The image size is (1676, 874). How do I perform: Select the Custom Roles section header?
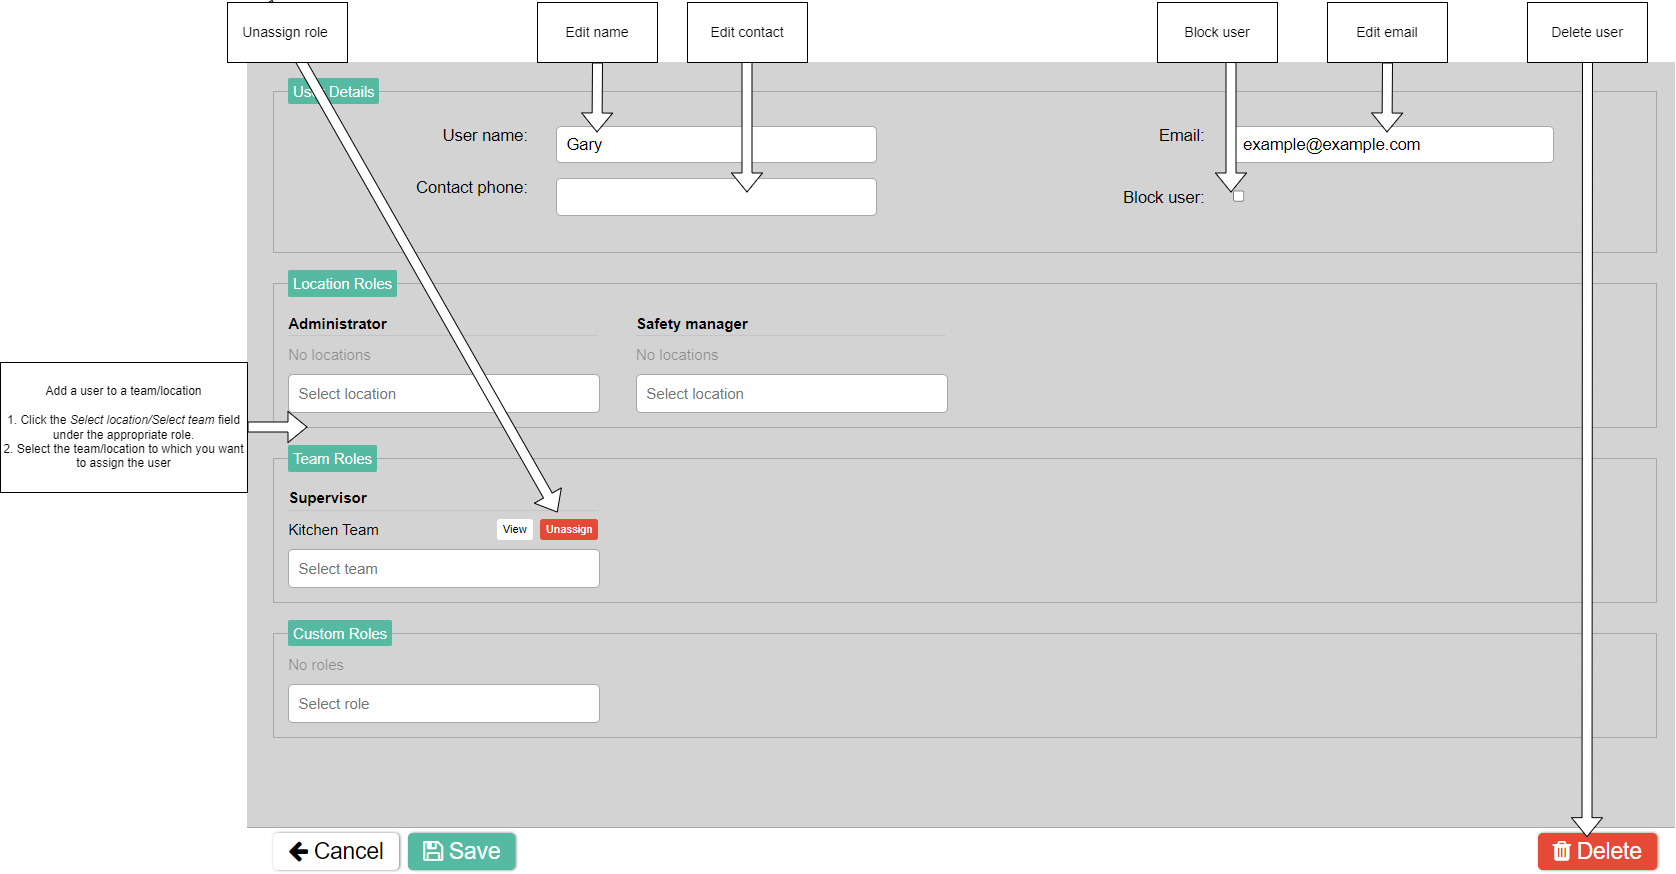click(x=339, y=634)
